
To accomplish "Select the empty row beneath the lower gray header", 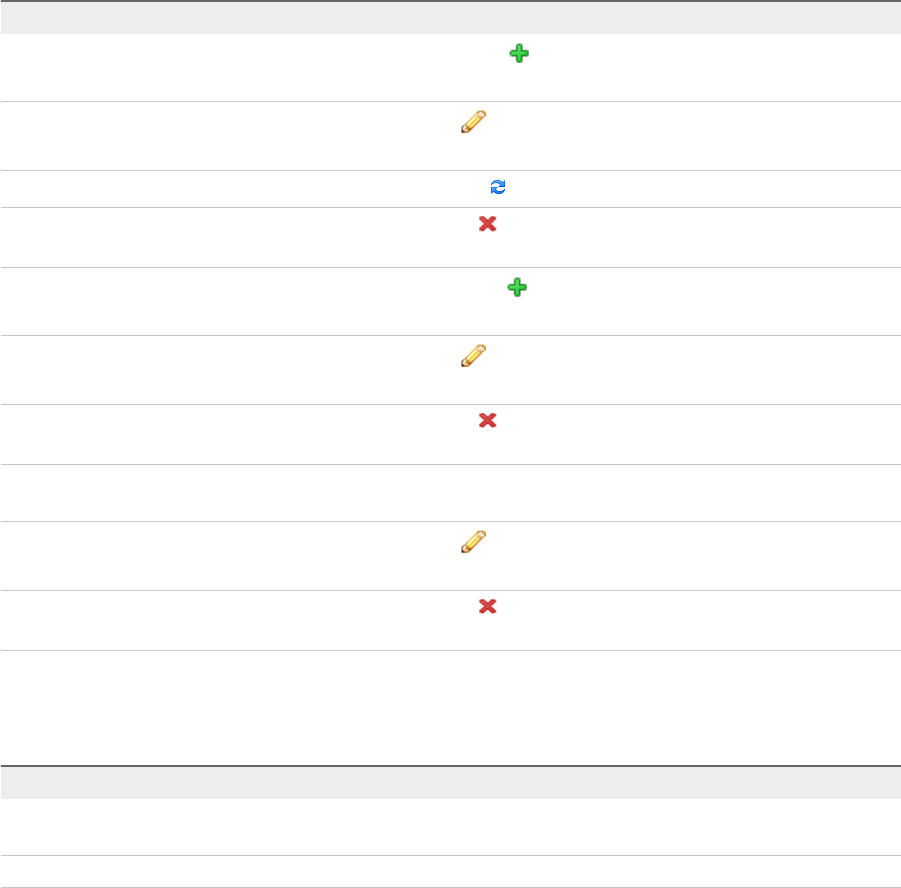I will [450, 827].
